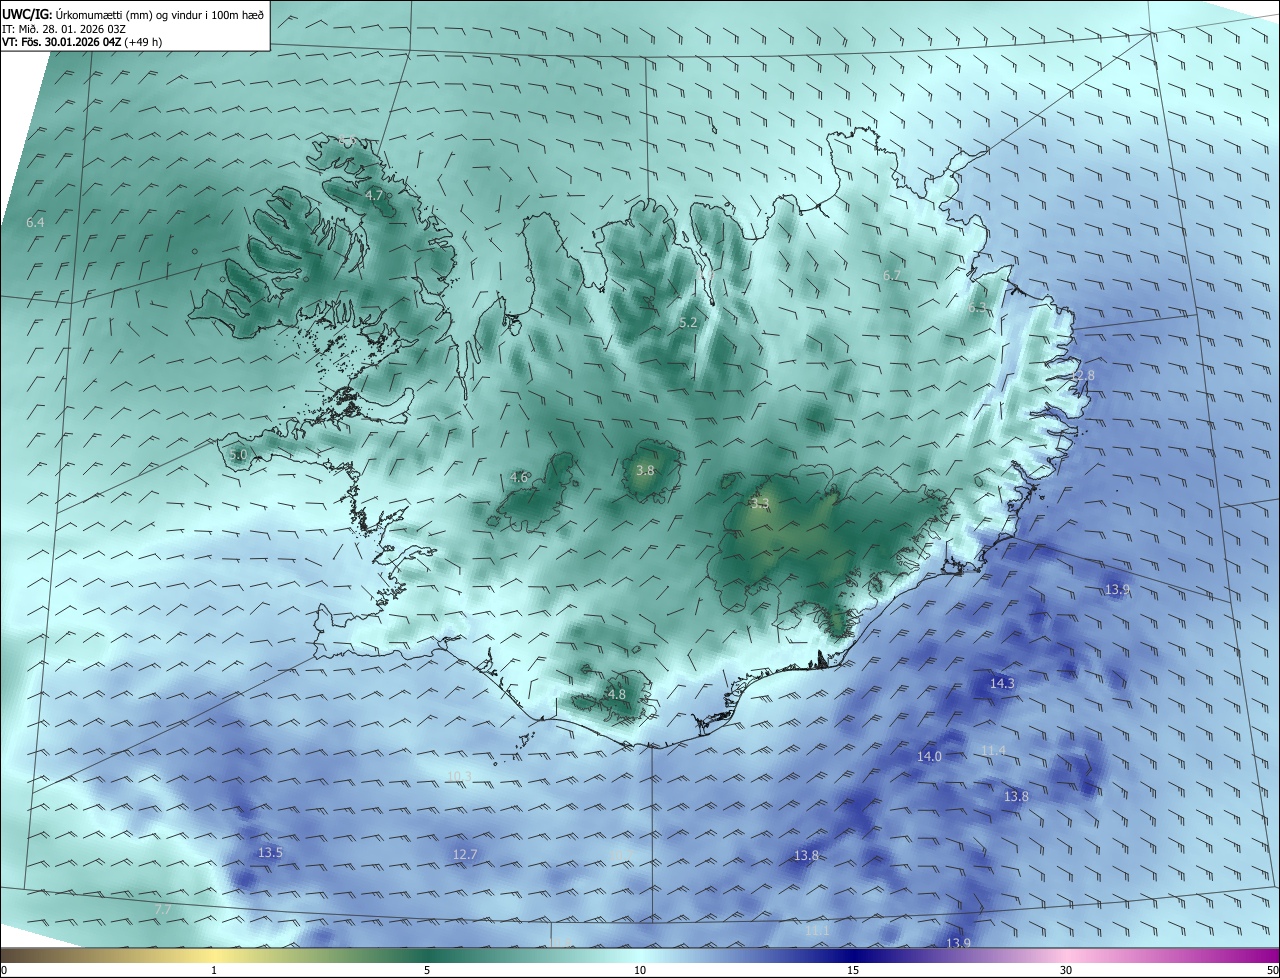
Task: Click the 4.8 value label
Action: [616, 695]
